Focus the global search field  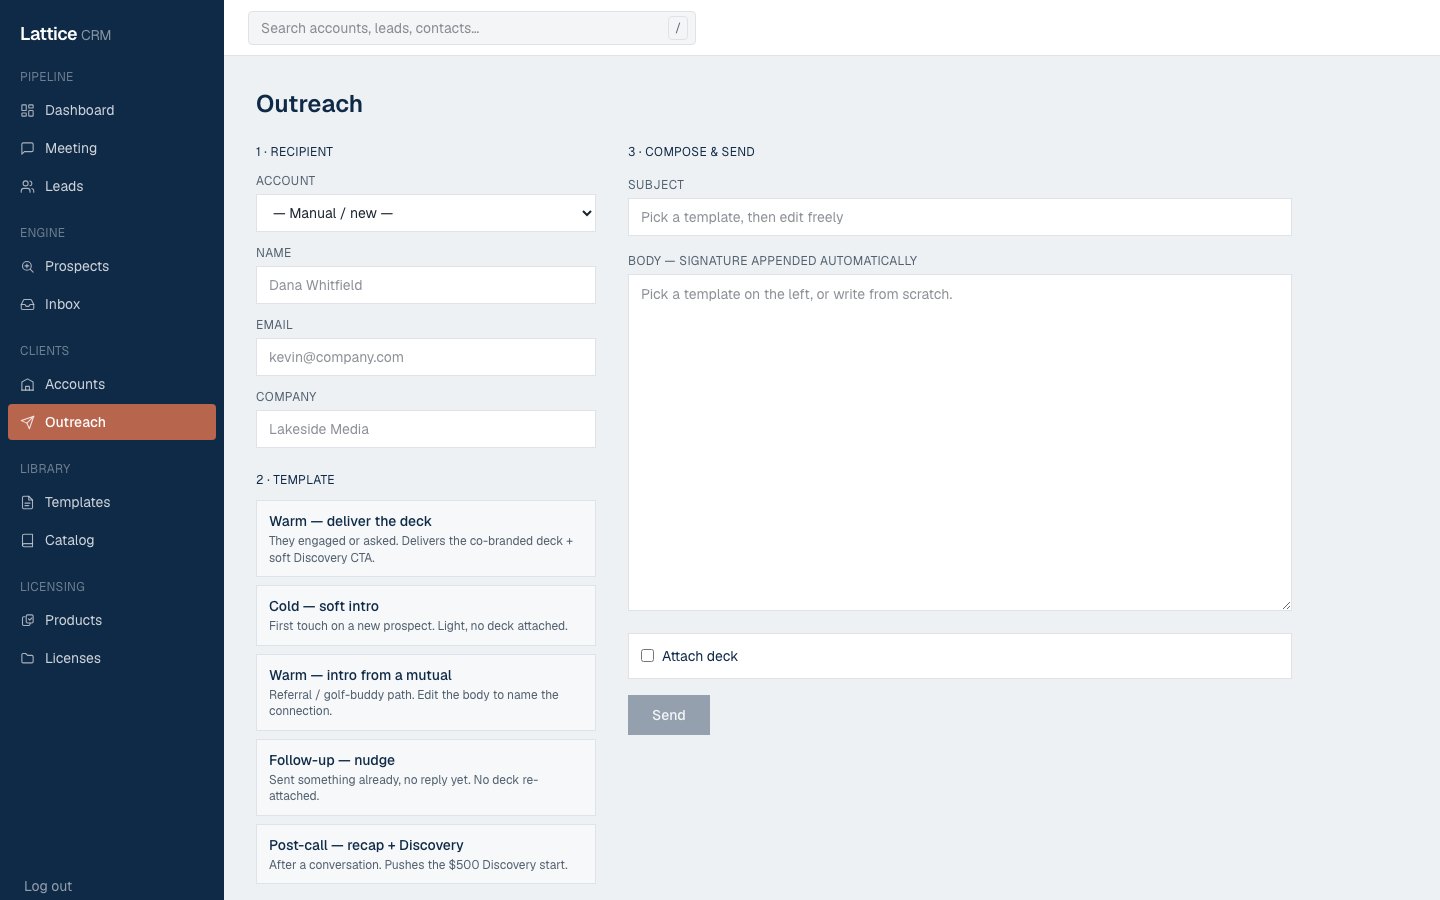(471, 28)
